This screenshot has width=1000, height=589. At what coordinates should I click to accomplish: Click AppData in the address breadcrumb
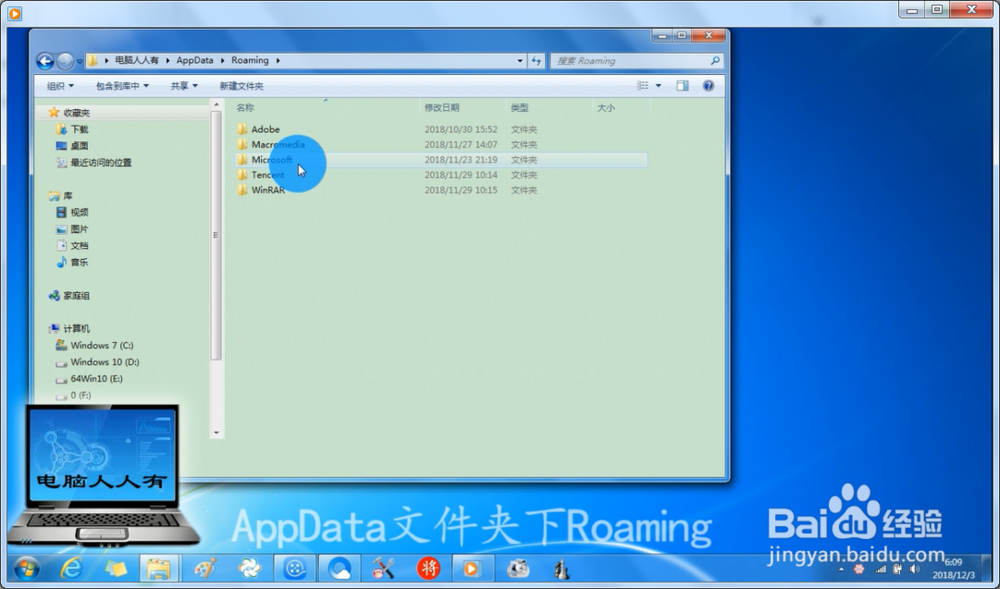click(195, 60)
